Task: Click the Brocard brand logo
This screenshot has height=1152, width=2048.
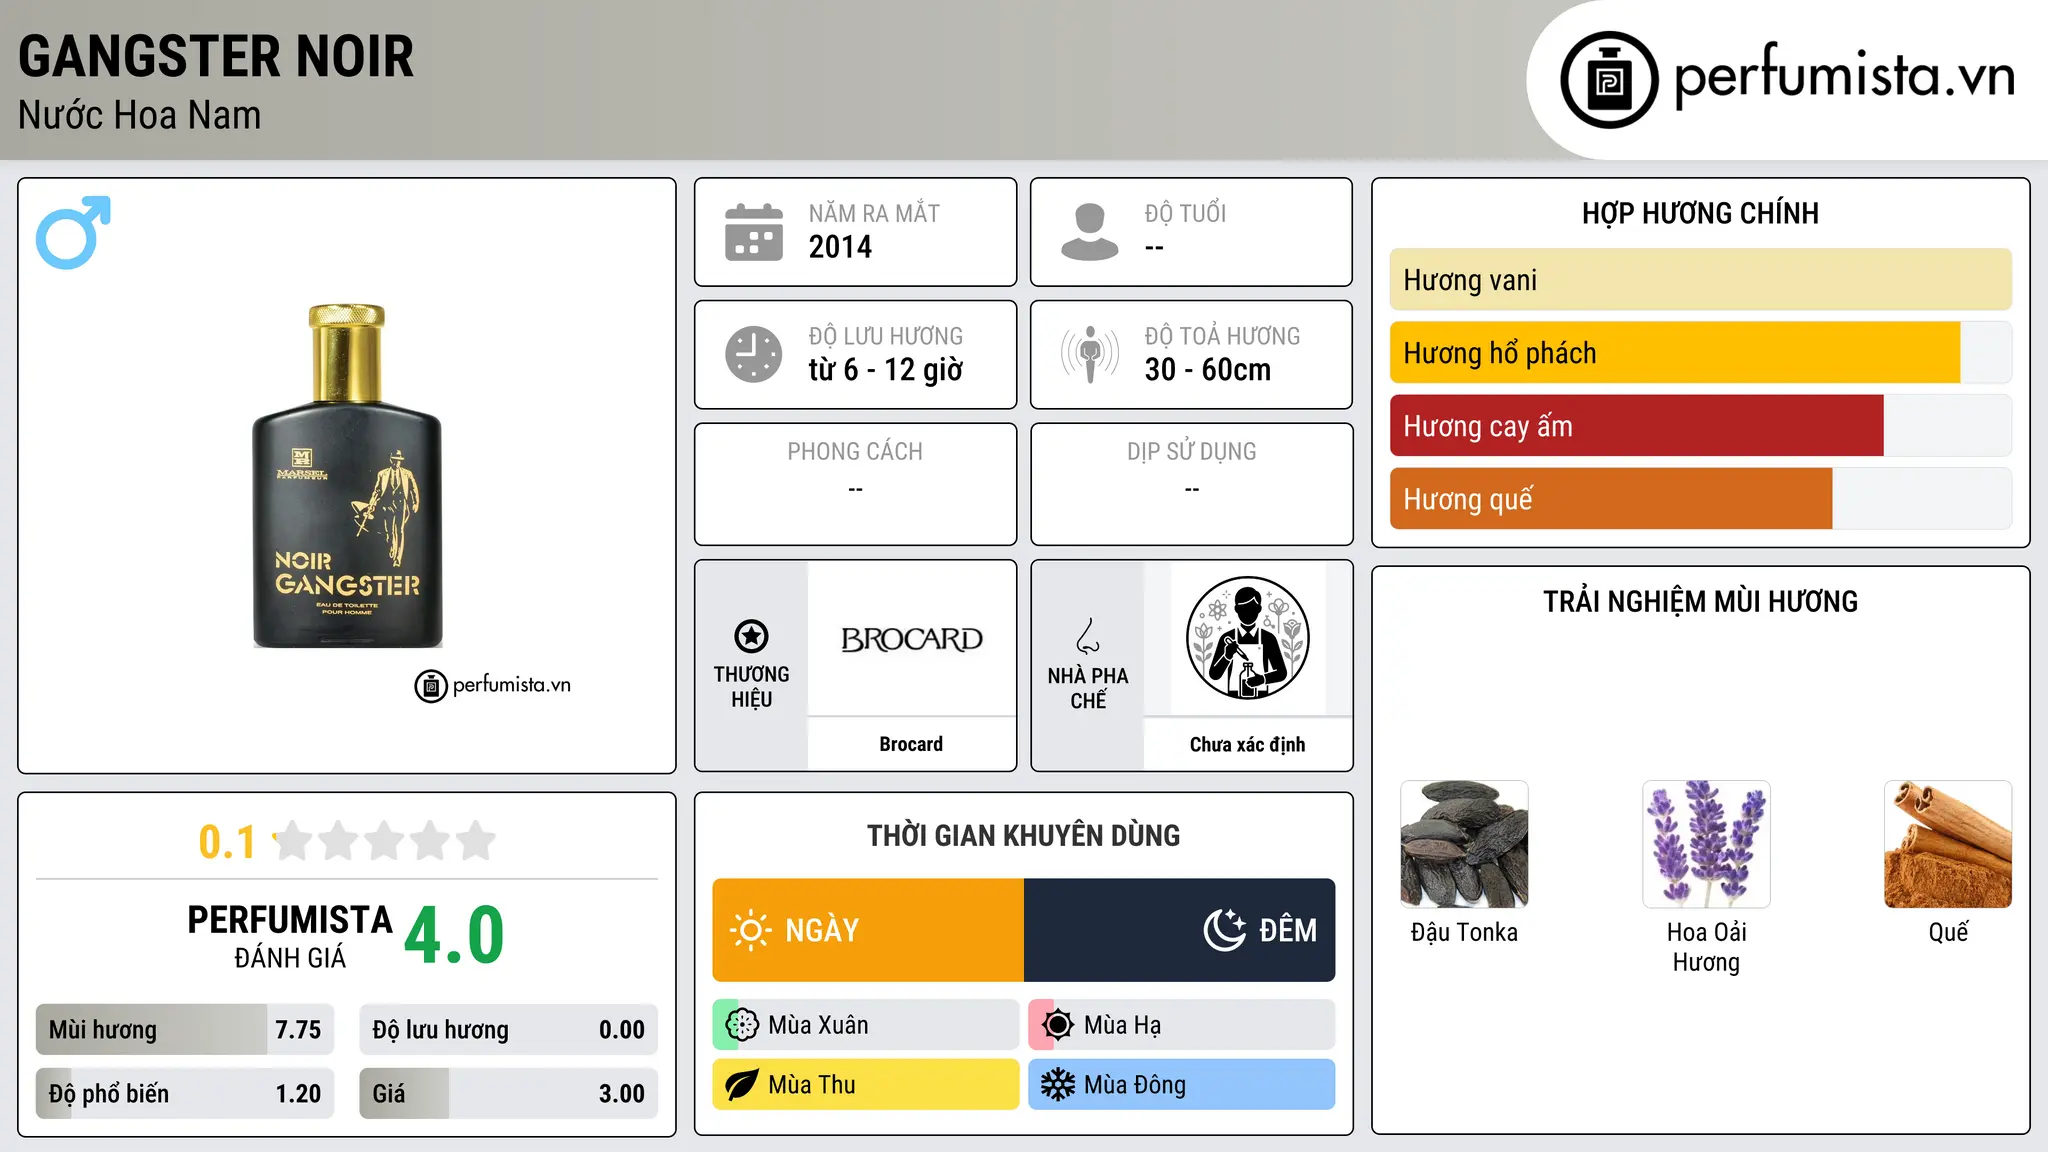Action: tap(911, 639)
